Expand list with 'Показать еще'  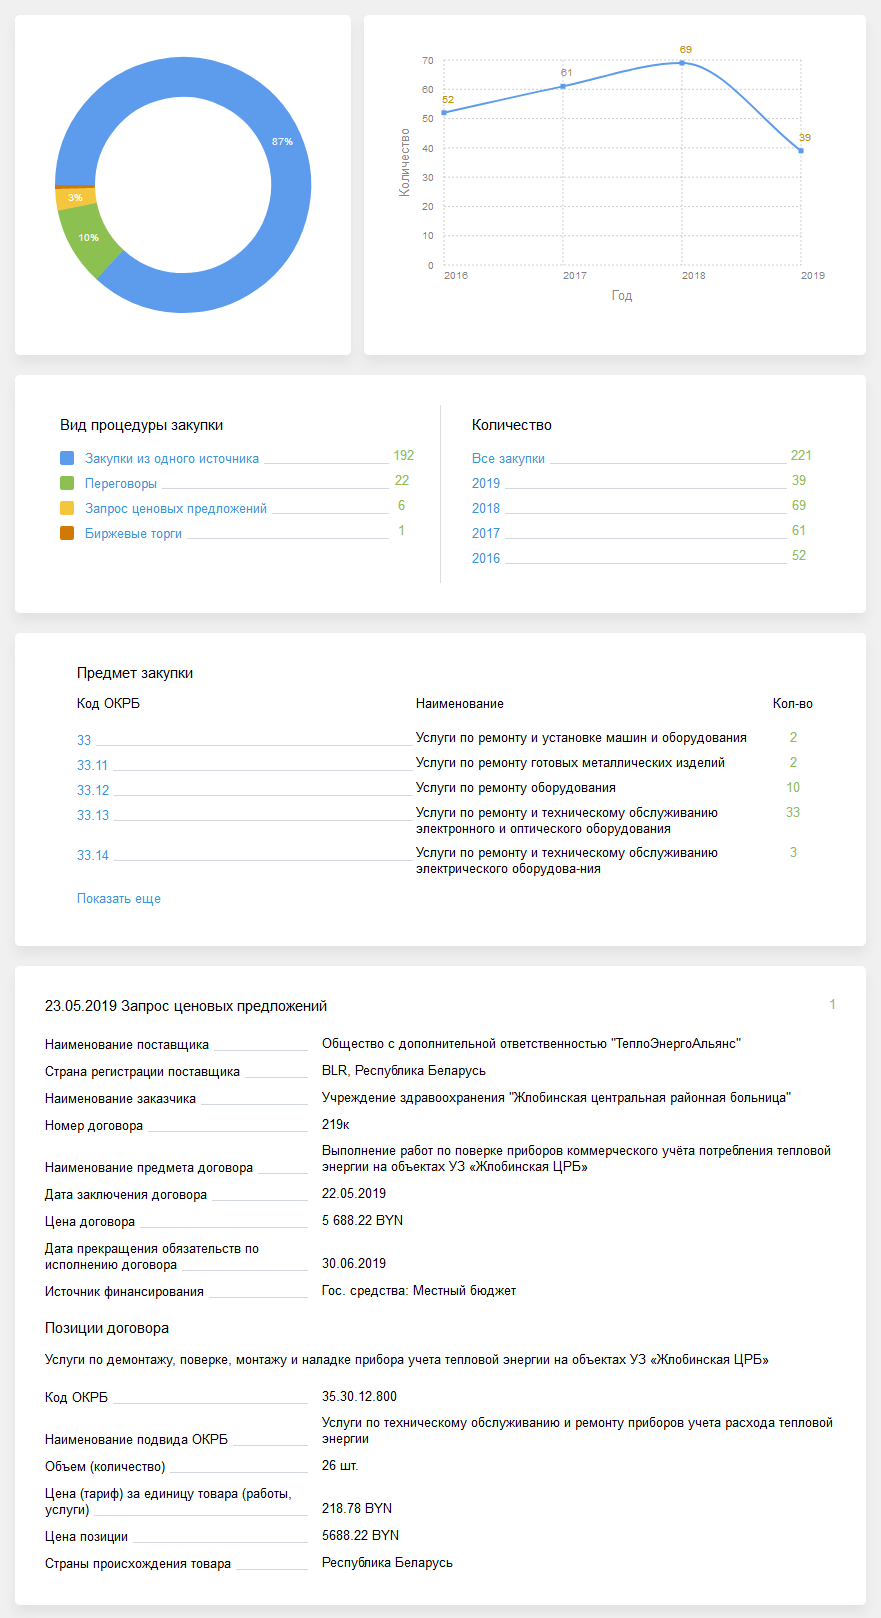coord(119,899)
